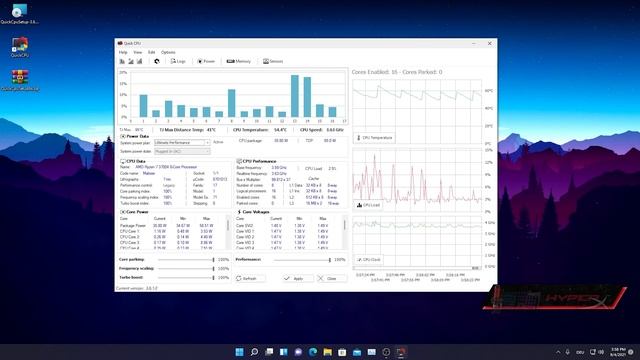640x360 pixels.
Task: Click the Turbo boost slider
Action: tap(186, 278)
